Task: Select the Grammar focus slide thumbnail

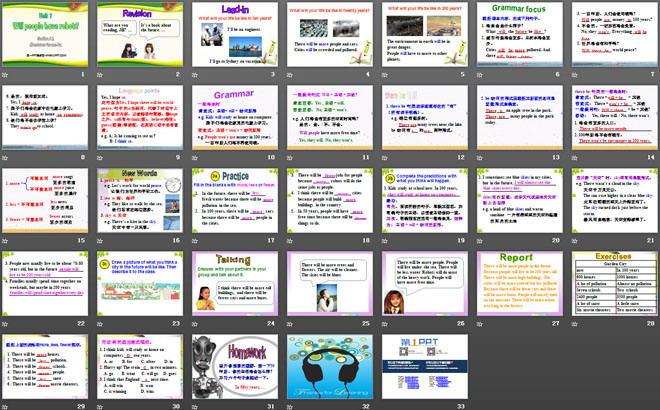Action: tap(520, 35)
